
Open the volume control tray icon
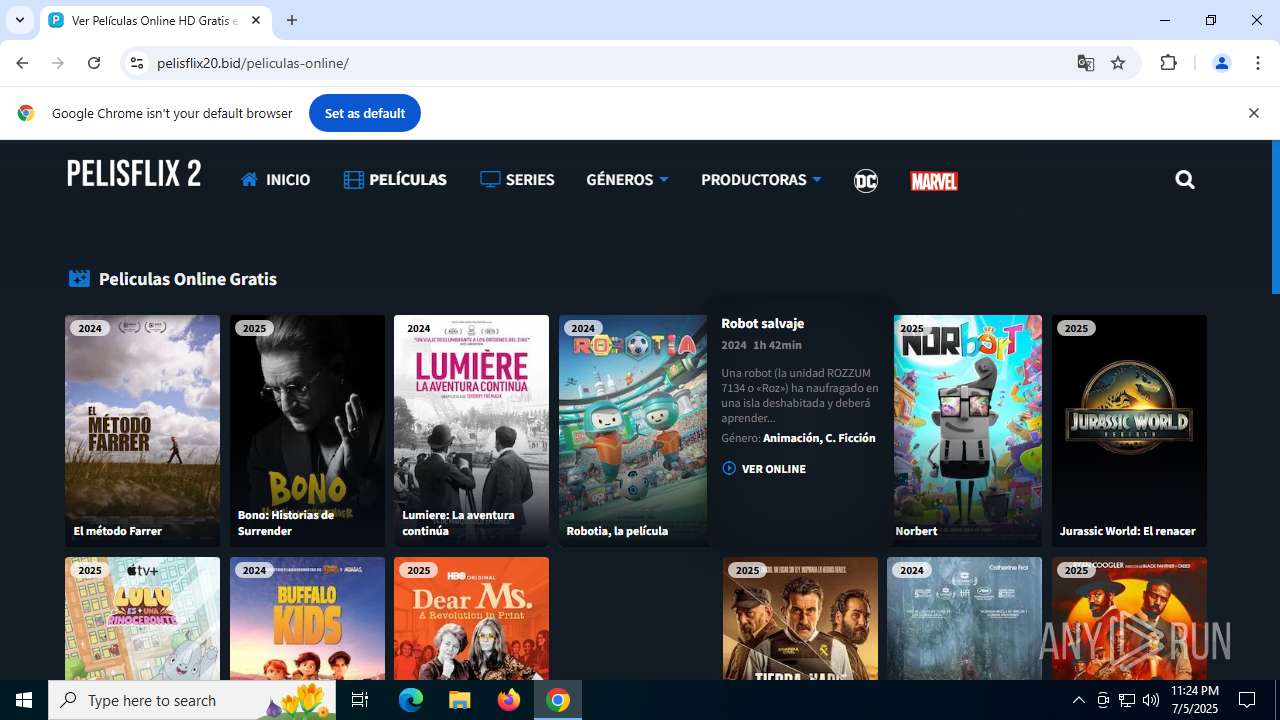(x=1151, y=700)
